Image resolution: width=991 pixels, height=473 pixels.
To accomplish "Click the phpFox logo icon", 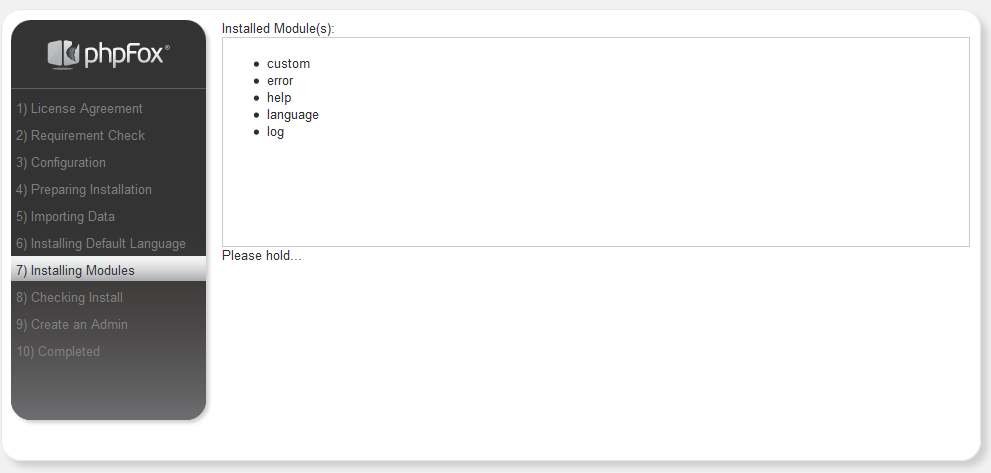I will [63, 54].
